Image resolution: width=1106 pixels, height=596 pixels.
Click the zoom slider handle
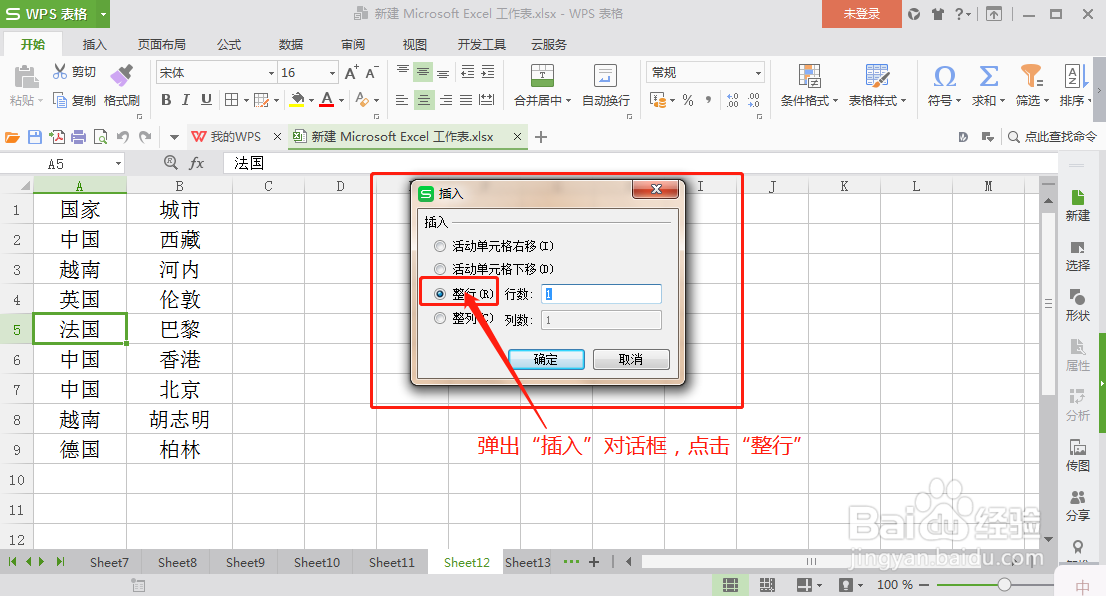(1004, 585)
